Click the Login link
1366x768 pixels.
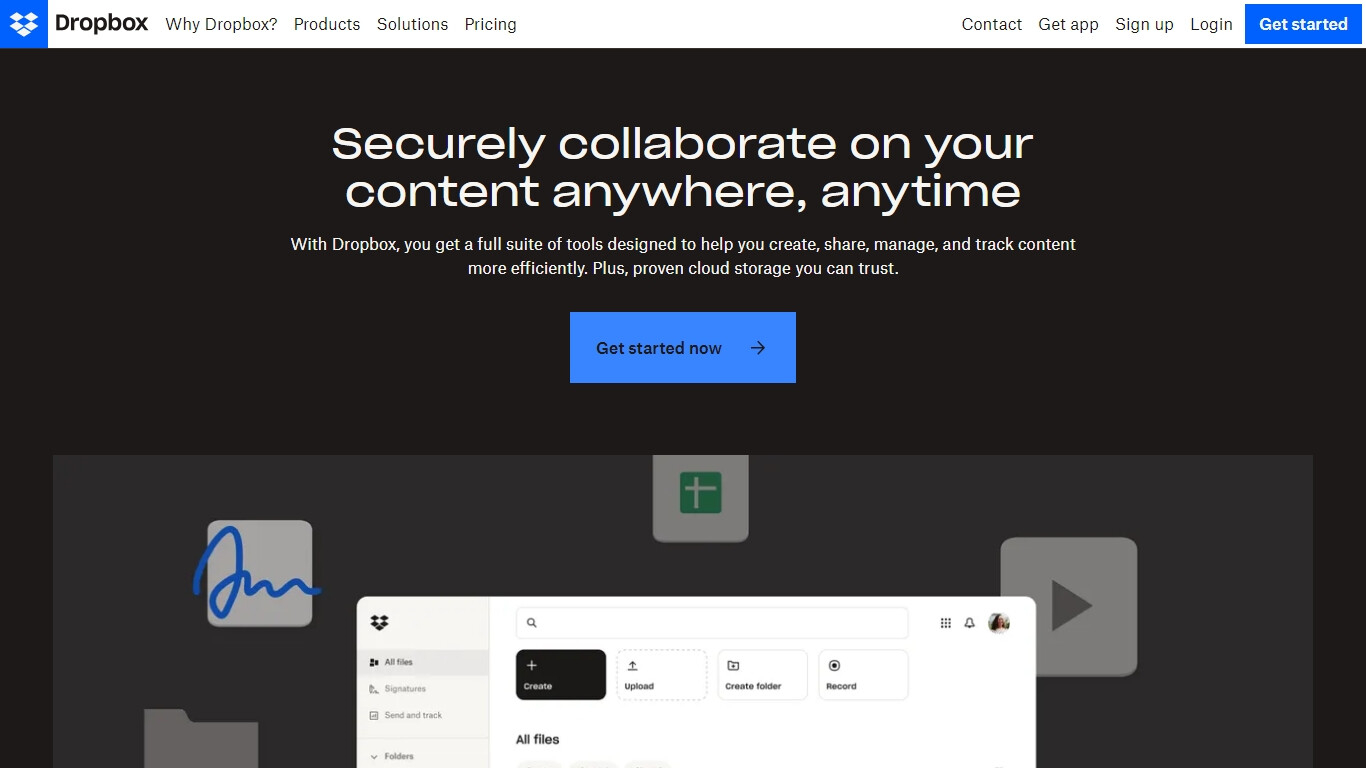pos(1211,24)
